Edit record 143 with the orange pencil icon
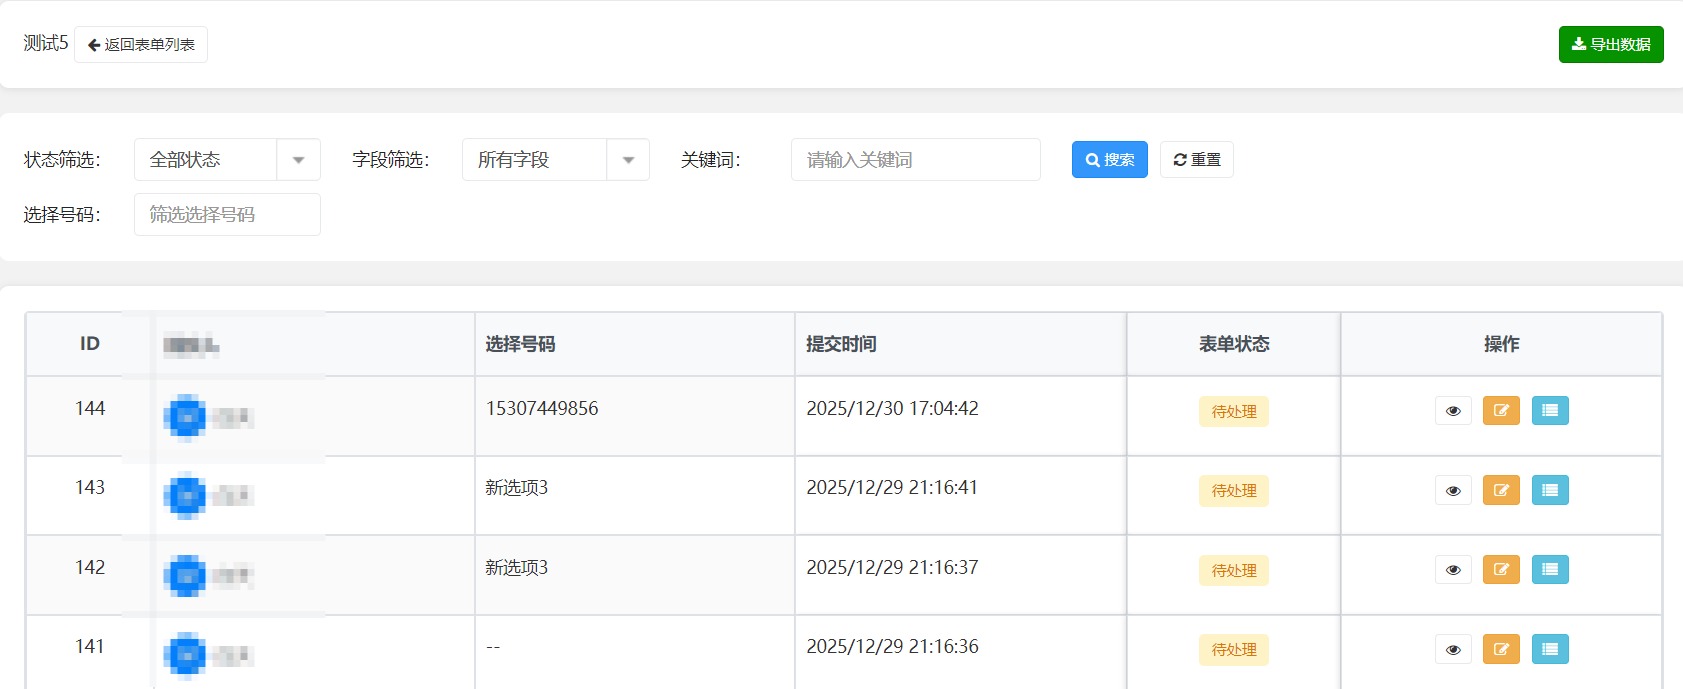The image size is (1683, 689). (x=1501, y=490)
